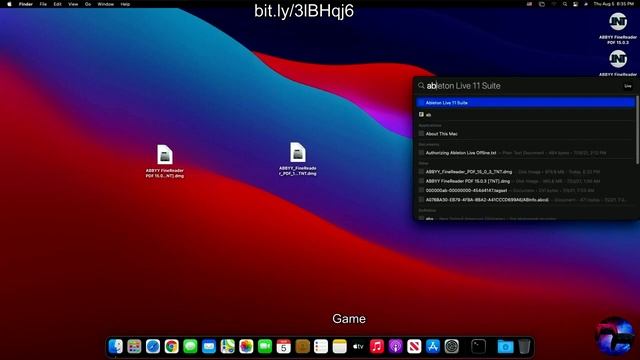Open Apple TV app in the Dock

[x=358, y=347]
